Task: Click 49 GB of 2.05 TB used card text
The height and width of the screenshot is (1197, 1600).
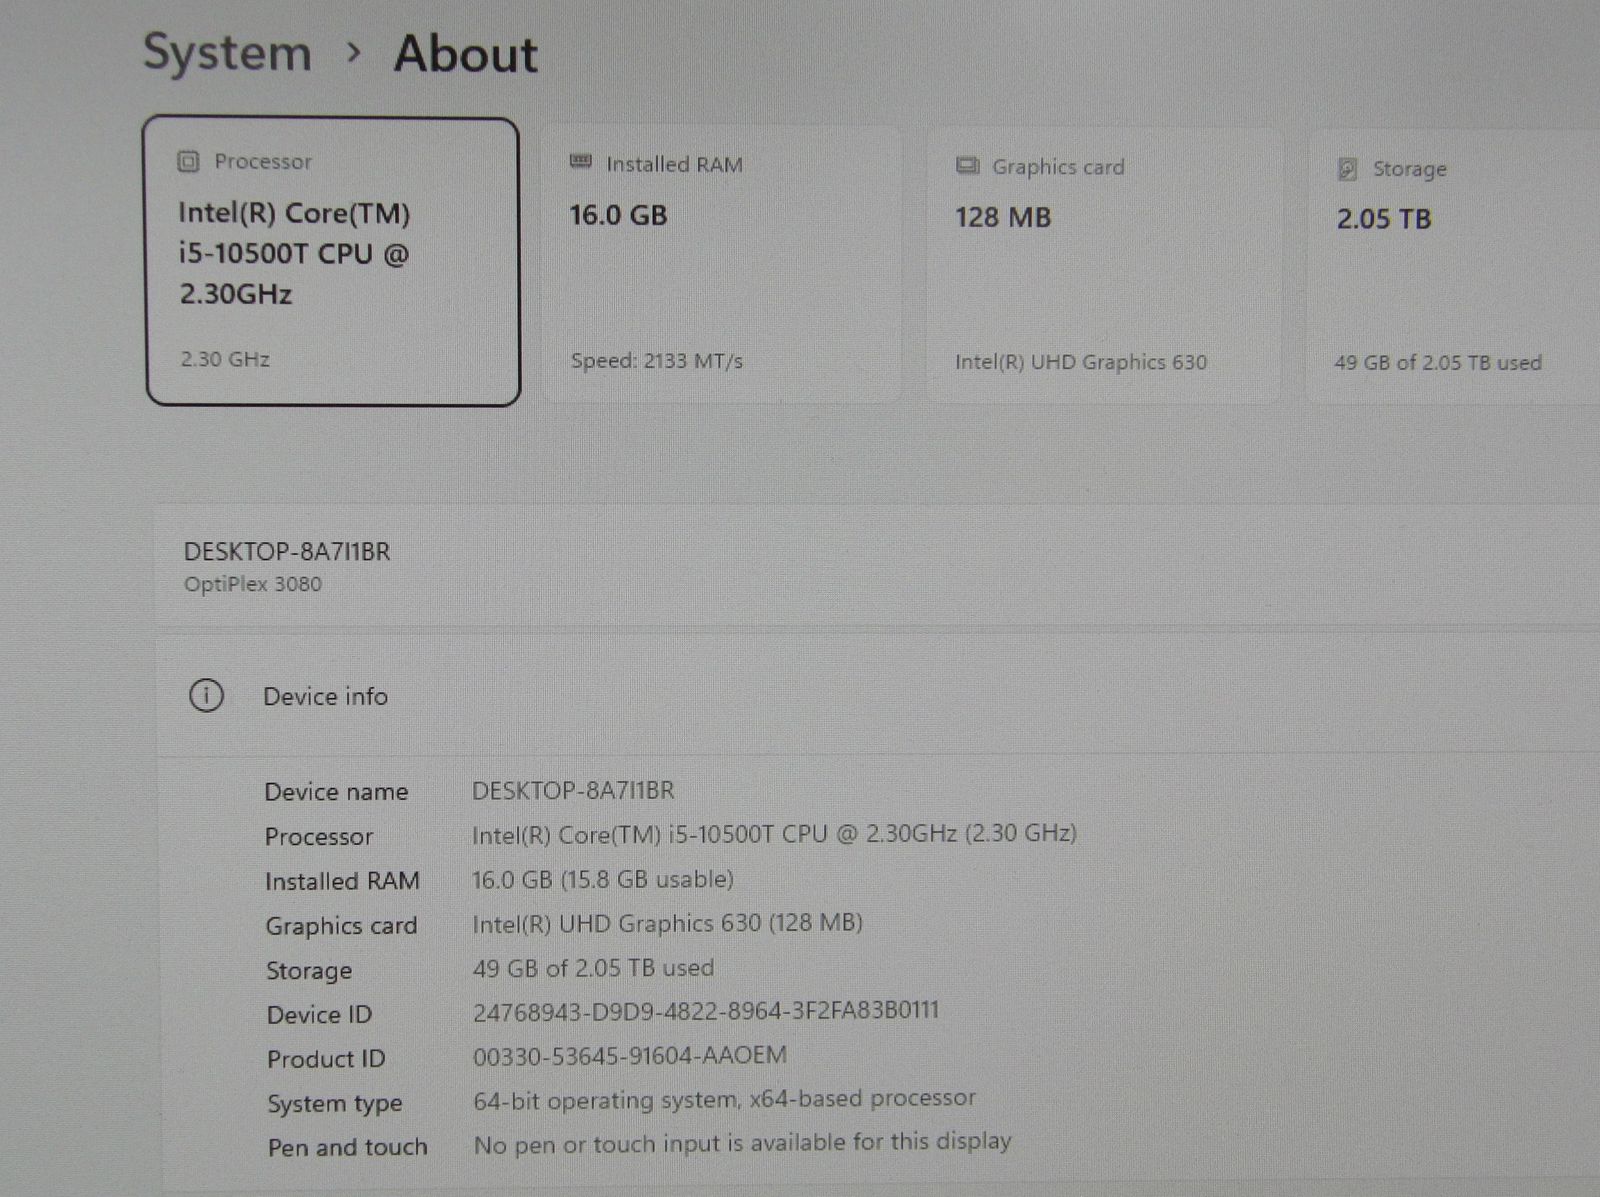Action: click(1438, 363)
